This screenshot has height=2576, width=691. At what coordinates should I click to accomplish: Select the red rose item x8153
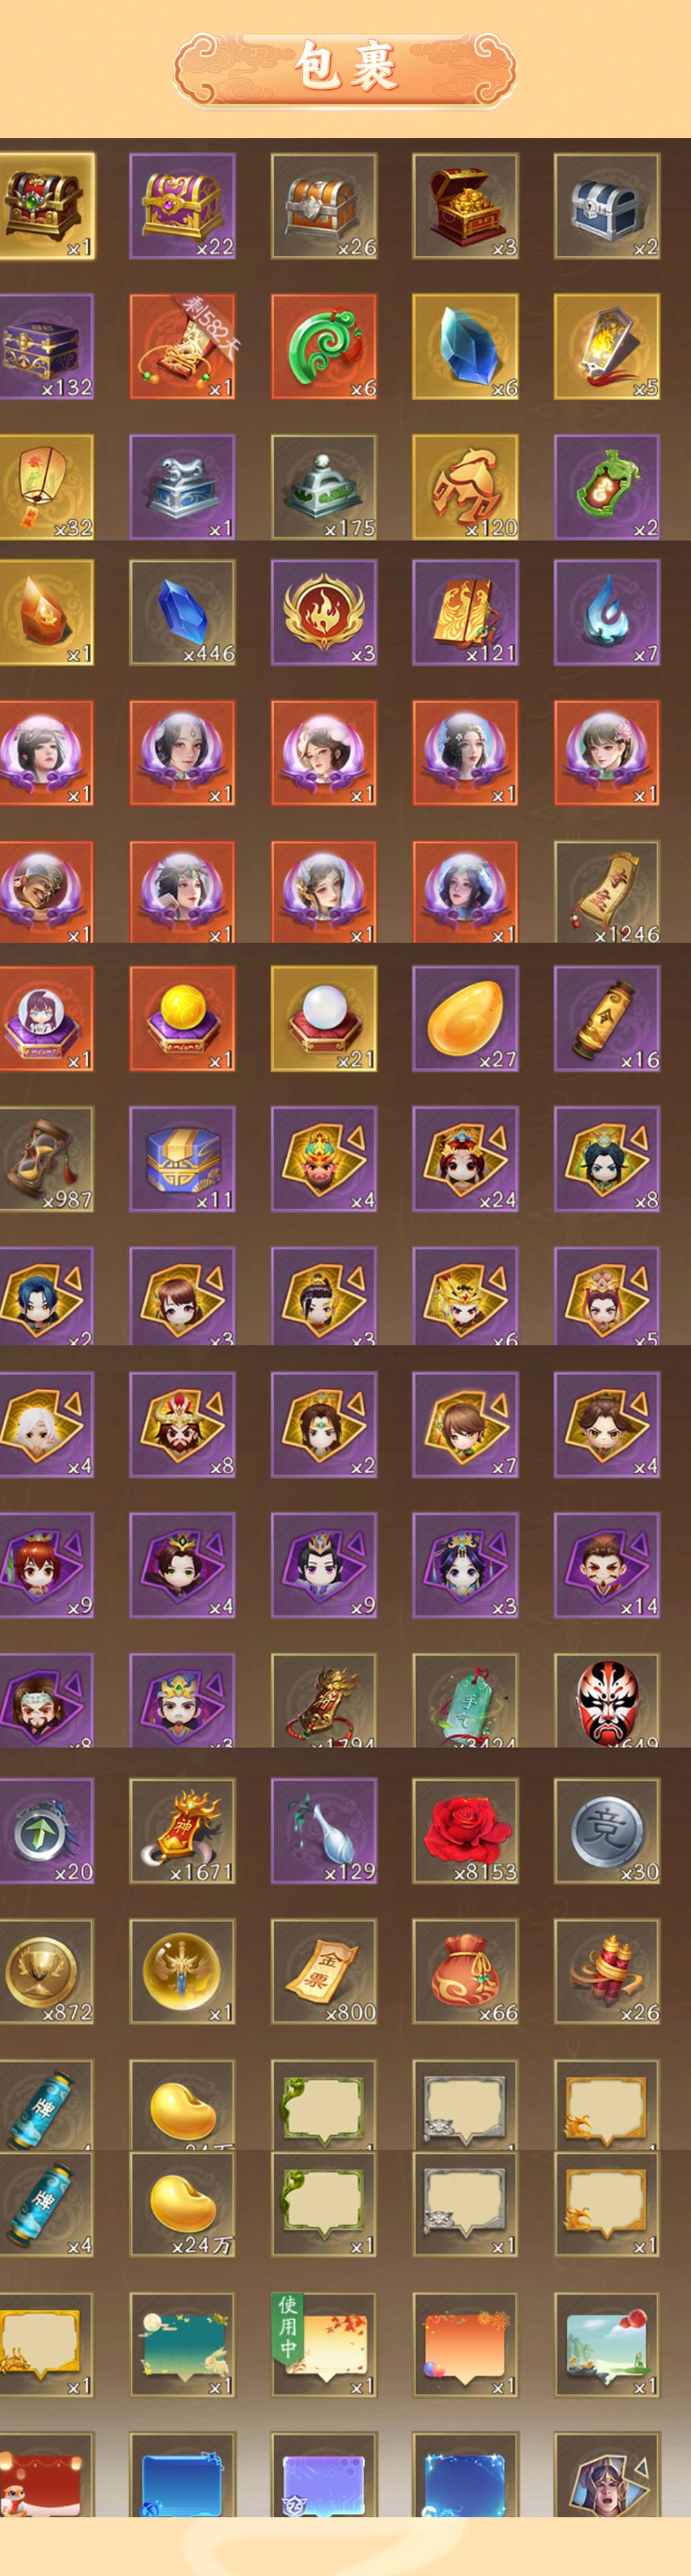coord(465,1831)
